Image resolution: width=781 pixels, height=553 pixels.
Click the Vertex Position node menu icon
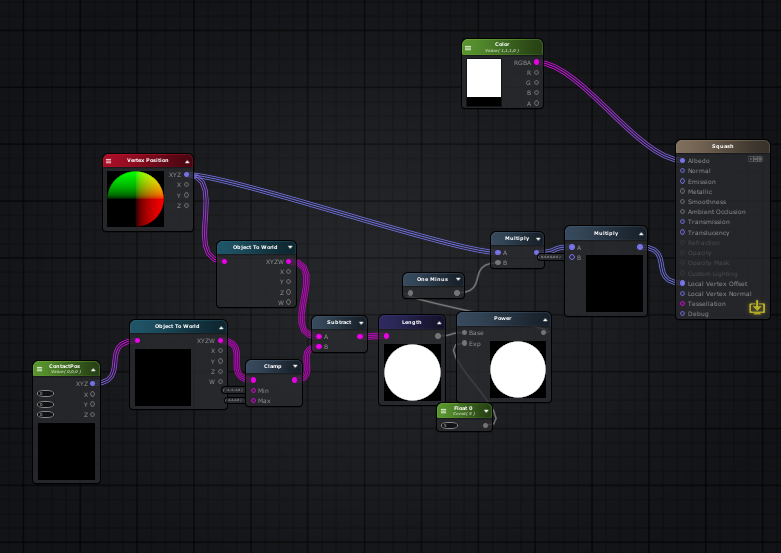pos(109,160)
